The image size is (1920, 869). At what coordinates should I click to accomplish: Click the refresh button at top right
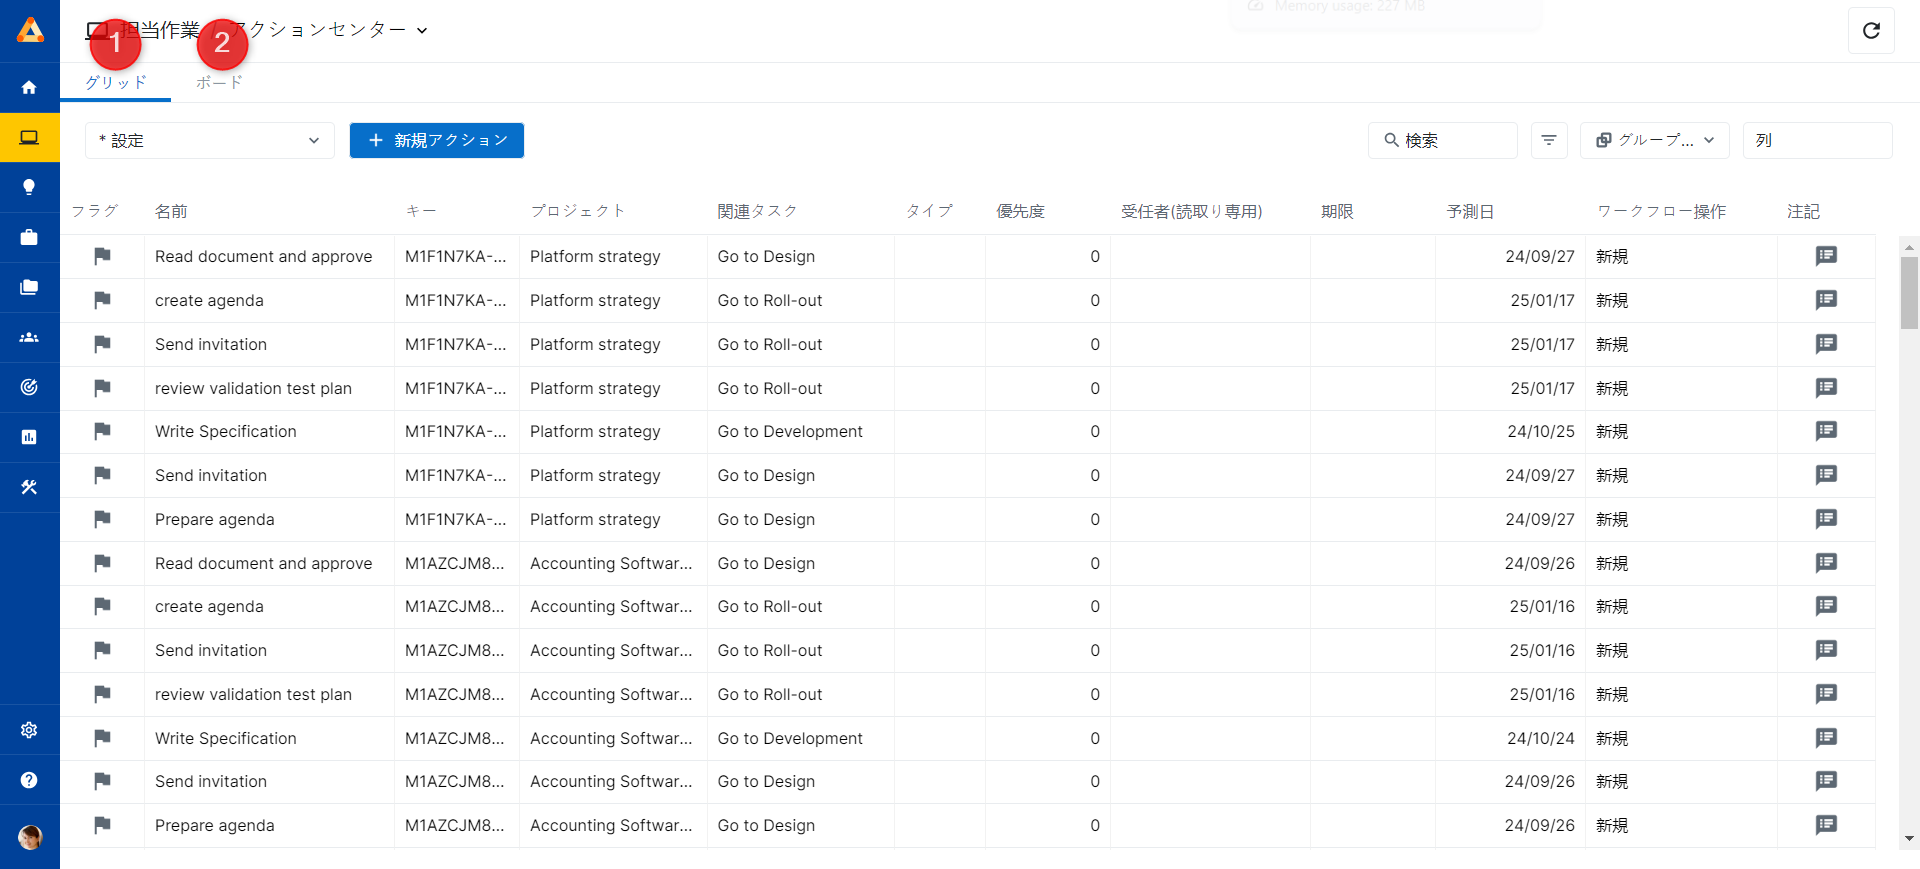pos(1871,30)
